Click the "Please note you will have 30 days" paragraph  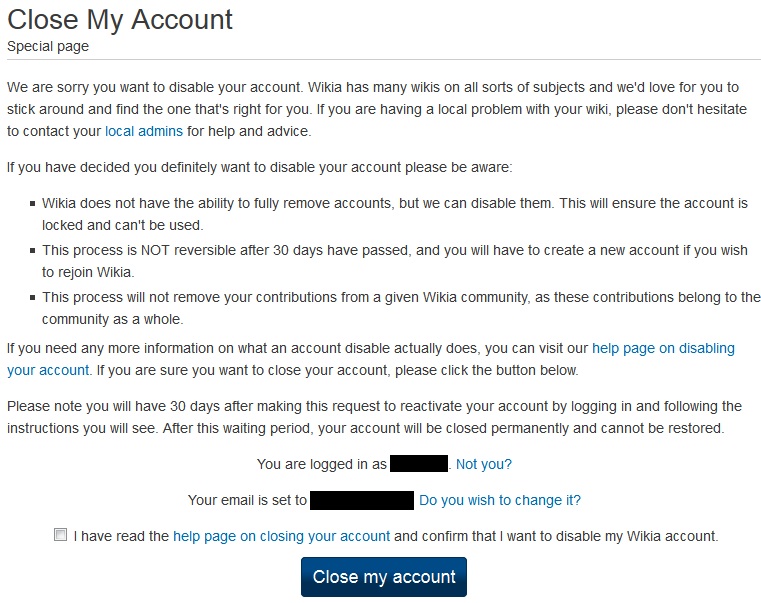374,417
